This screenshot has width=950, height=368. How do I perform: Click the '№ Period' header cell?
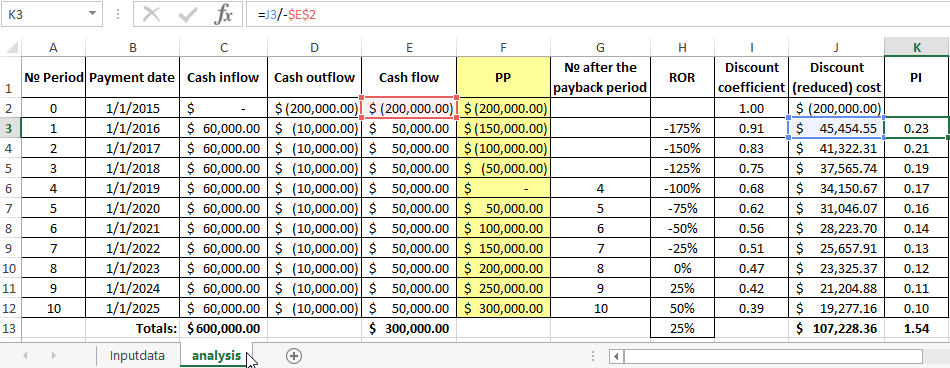click(53, 77)
